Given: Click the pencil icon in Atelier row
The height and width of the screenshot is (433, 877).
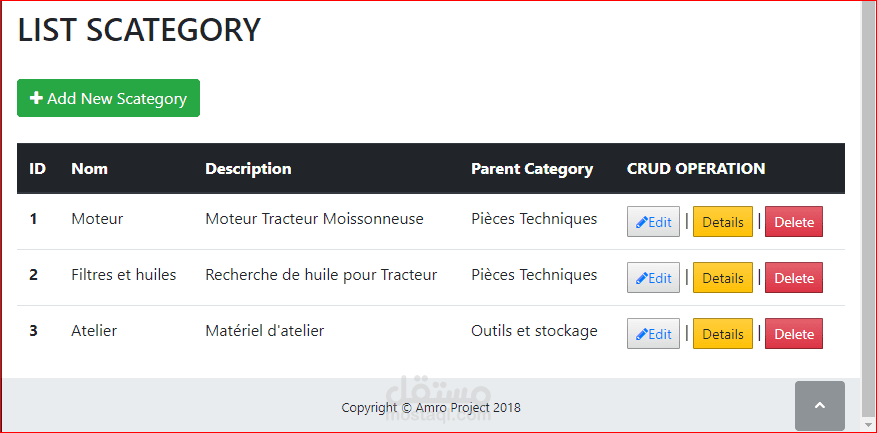Looking at the screenshot, I should pos(642,334).
